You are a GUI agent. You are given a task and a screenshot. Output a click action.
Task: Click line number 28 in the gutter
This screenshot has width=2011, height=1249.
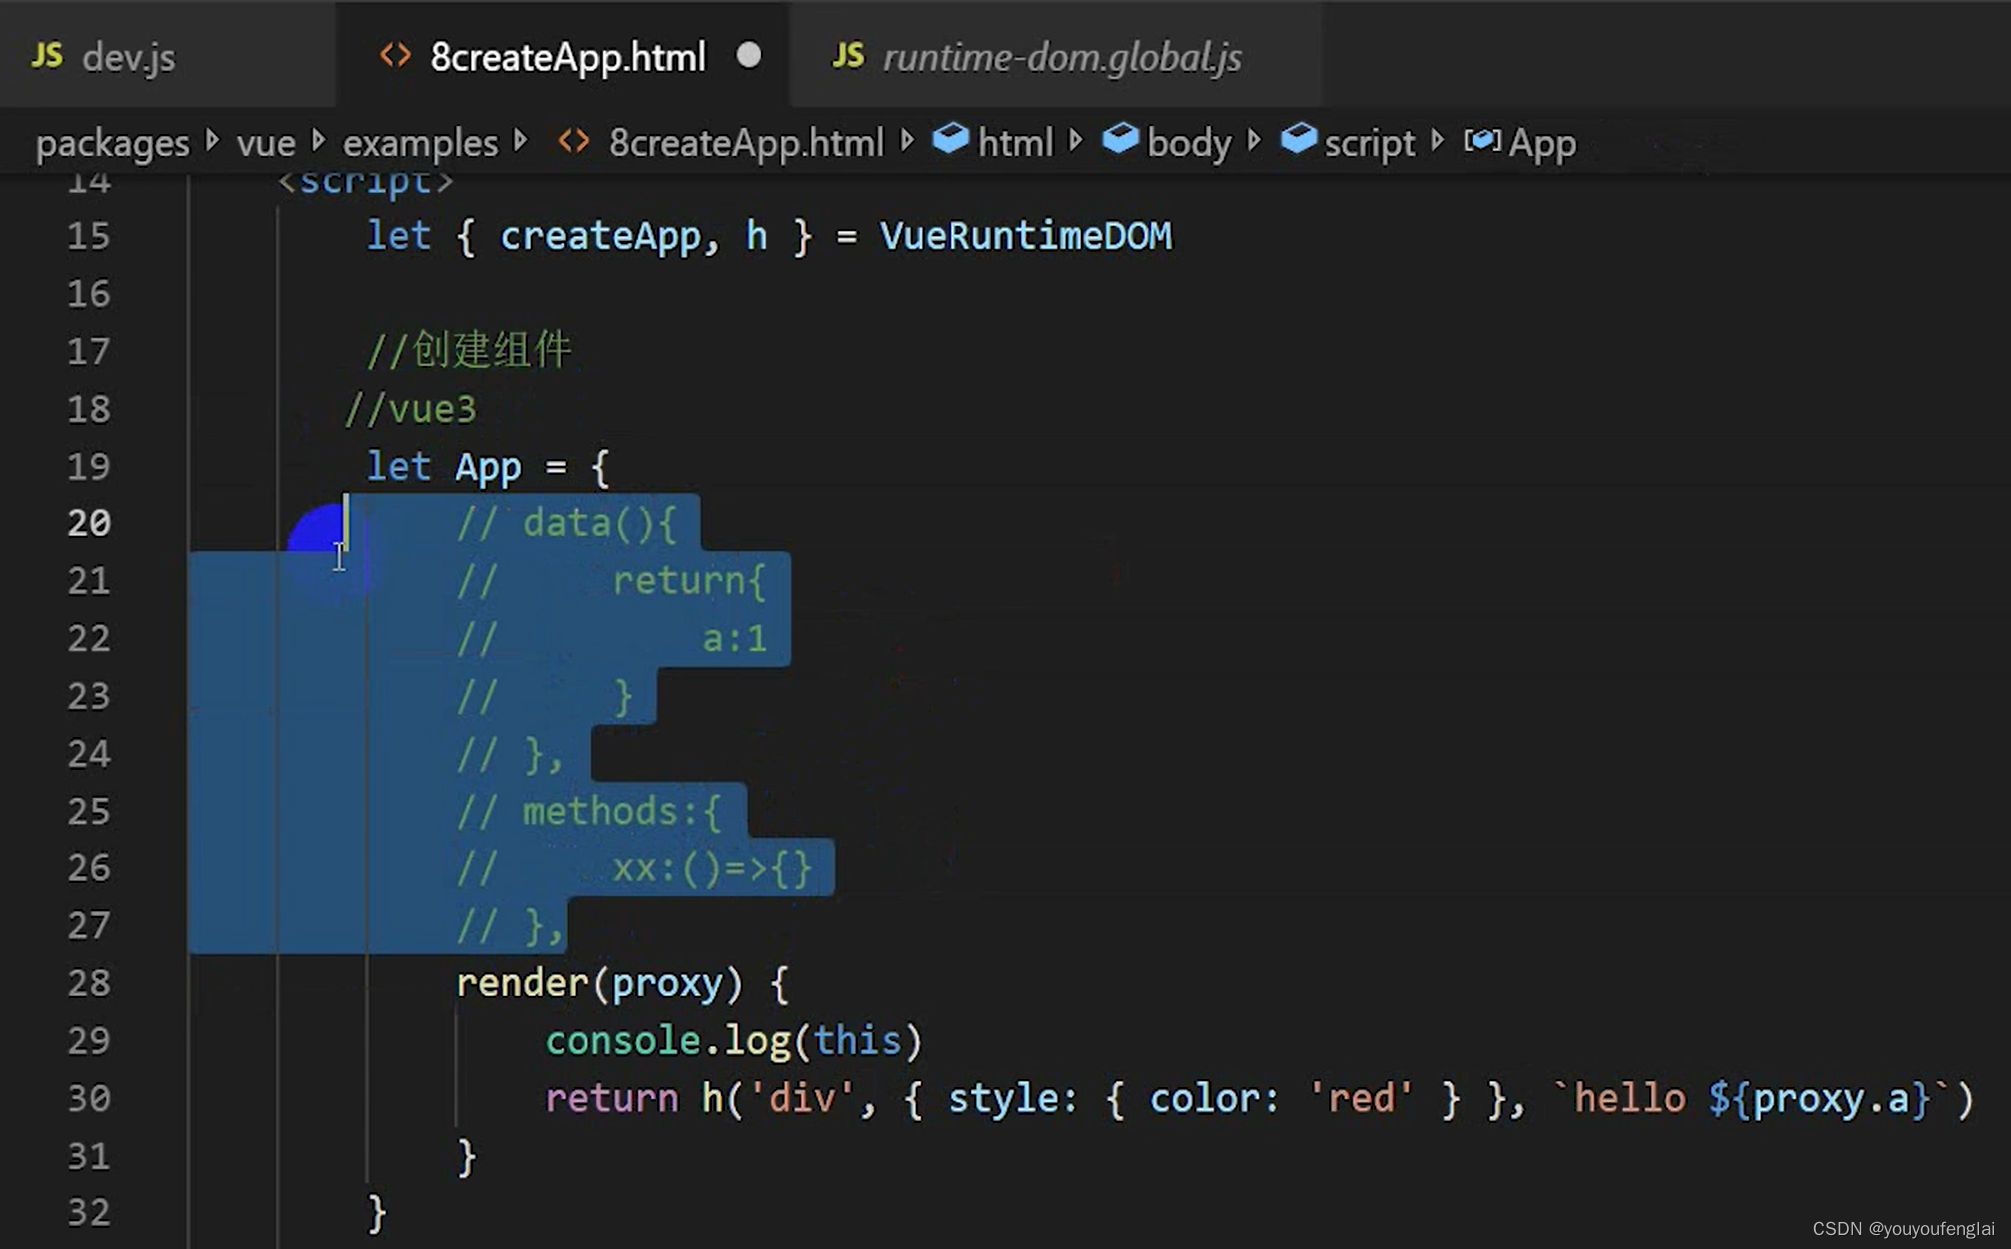89,983
